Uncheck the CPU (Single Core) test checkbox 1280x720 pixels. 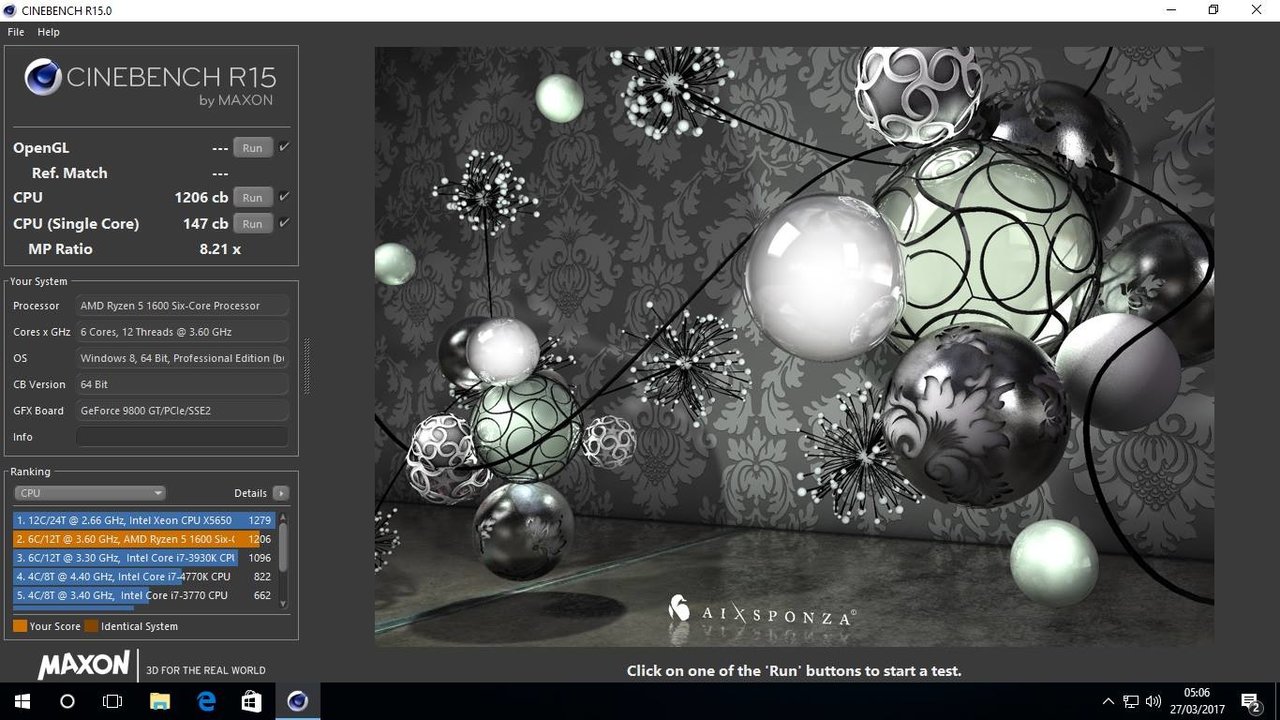pos(284,223)
